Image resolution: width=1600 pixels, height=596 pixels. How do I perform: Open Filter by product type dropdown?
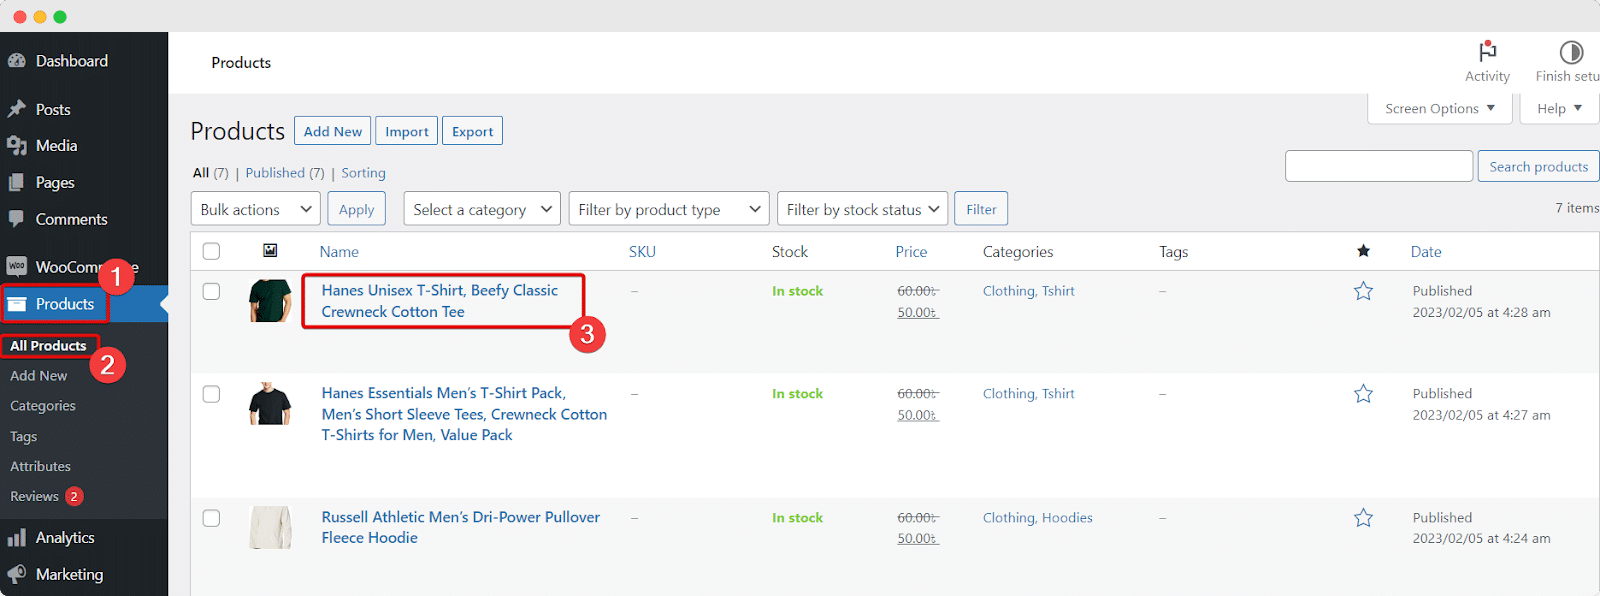(669, 209)
